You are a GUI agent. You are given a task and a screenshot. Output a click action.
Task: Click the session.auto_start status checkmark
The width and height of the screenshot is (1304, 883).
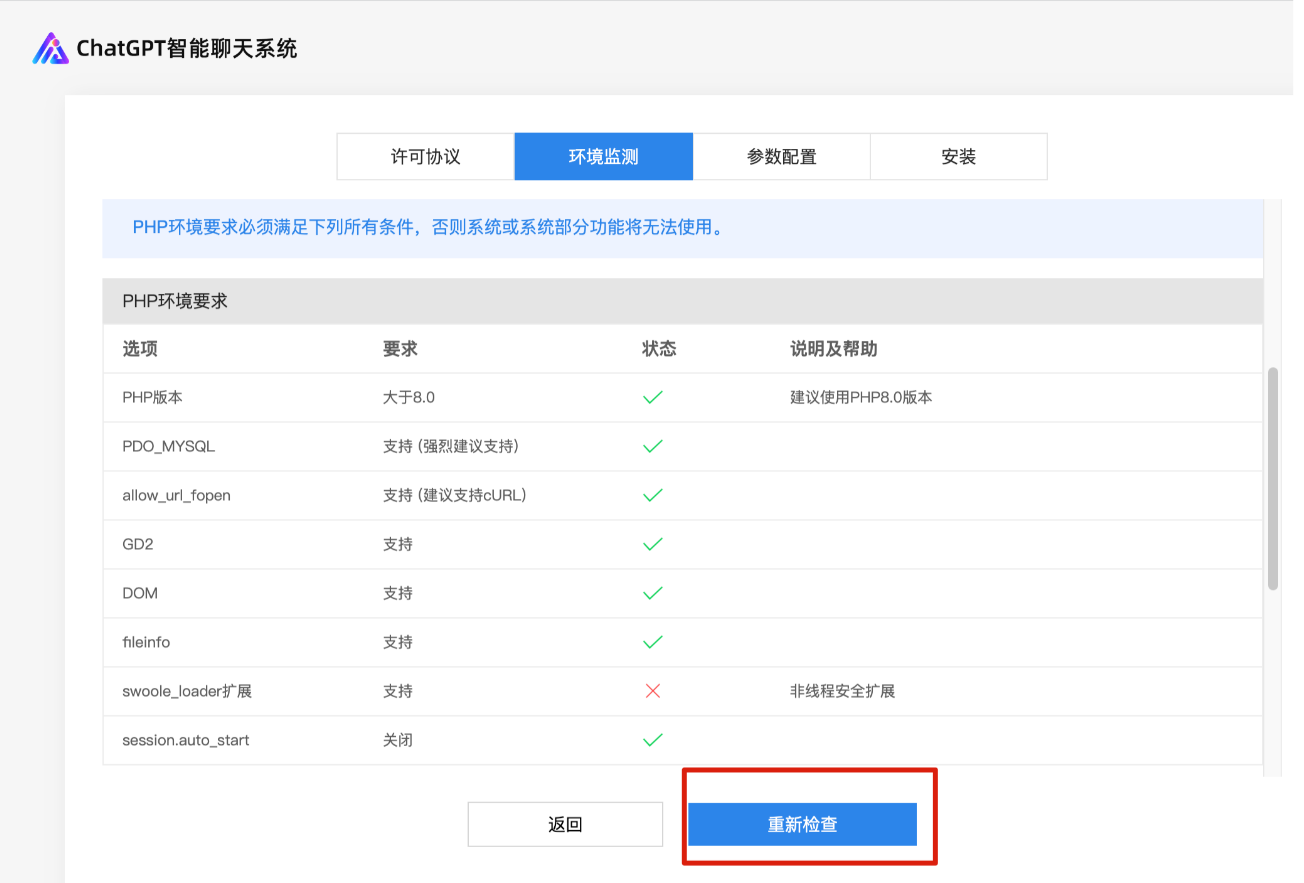[653, 740]
